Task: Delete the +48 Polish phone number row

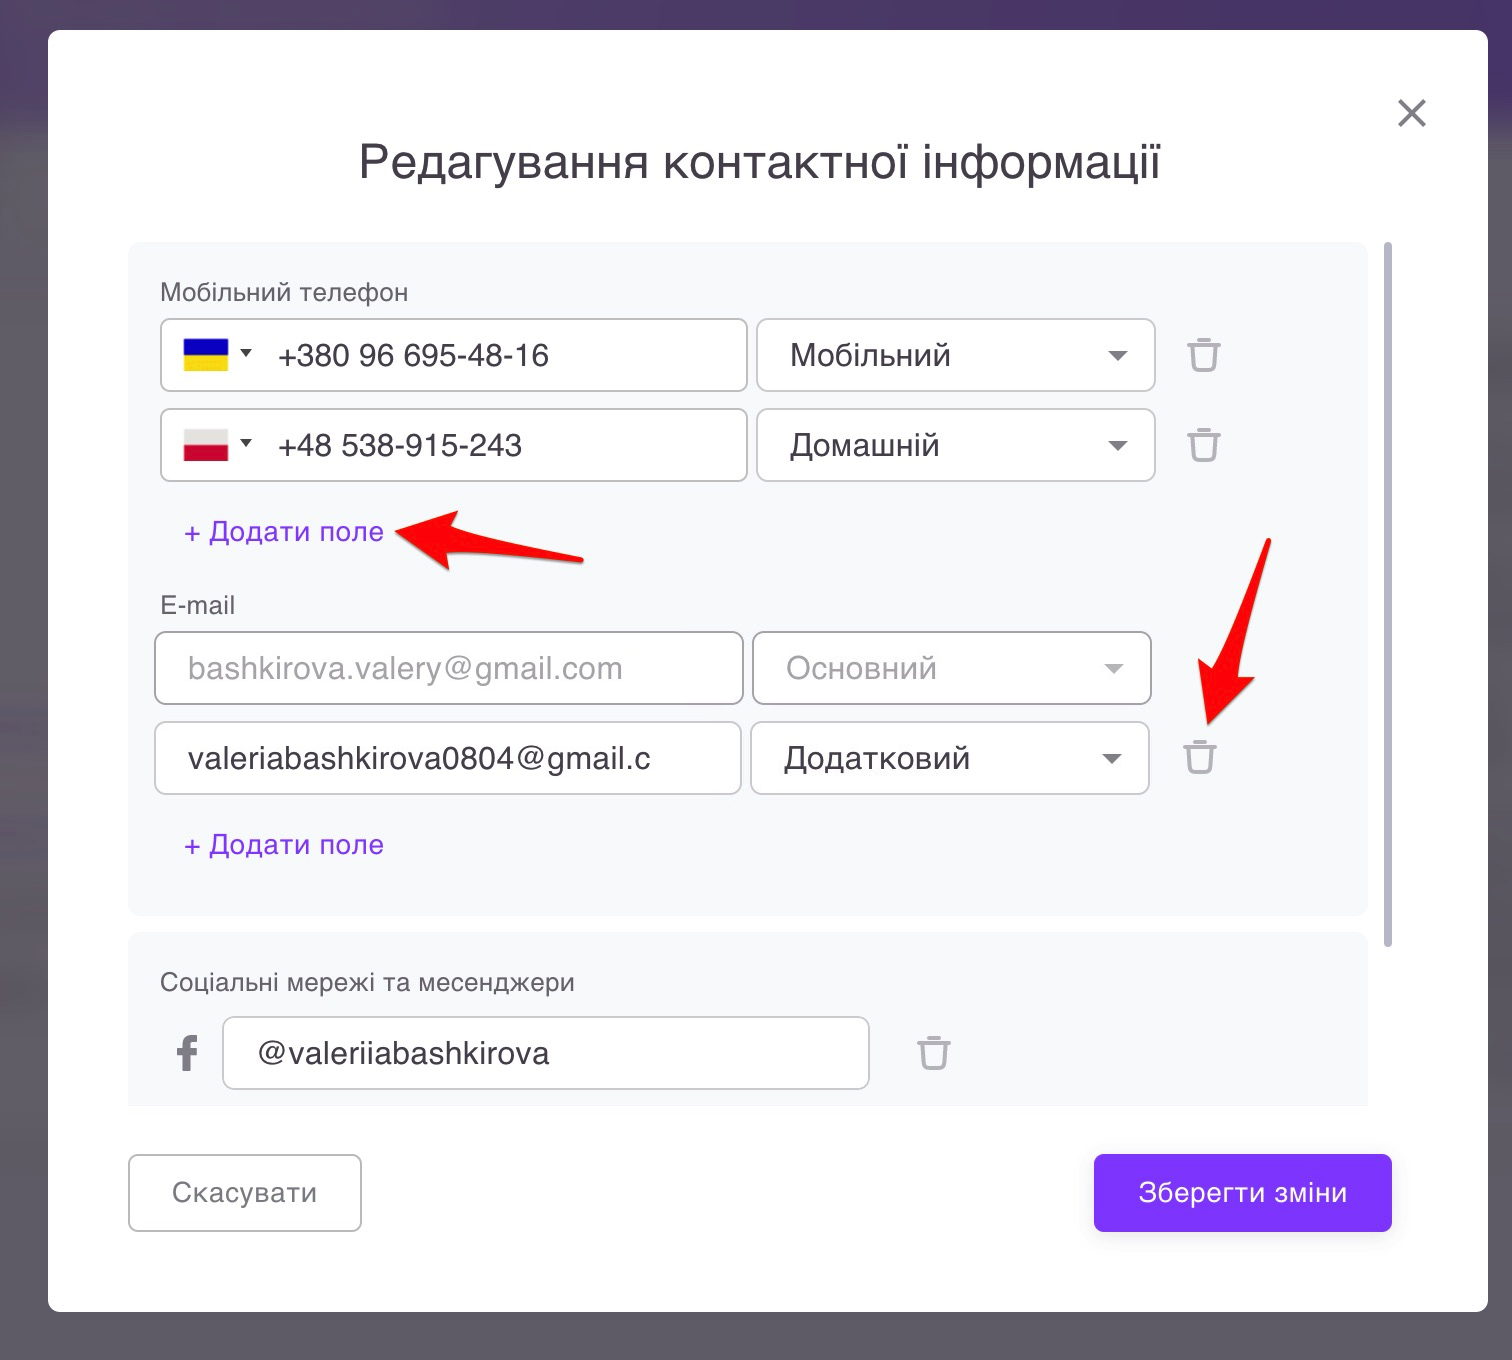Action: (1203, 445)
